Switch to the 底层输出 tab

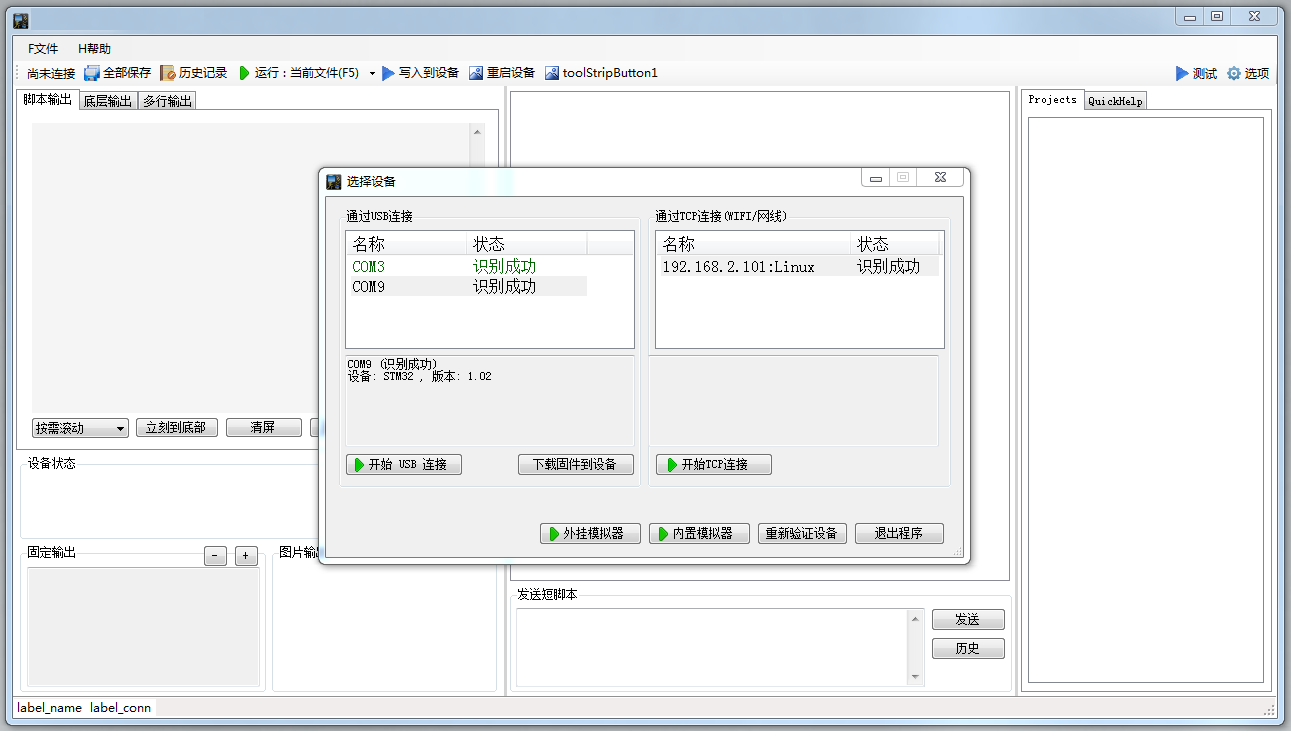coord(107,101)
